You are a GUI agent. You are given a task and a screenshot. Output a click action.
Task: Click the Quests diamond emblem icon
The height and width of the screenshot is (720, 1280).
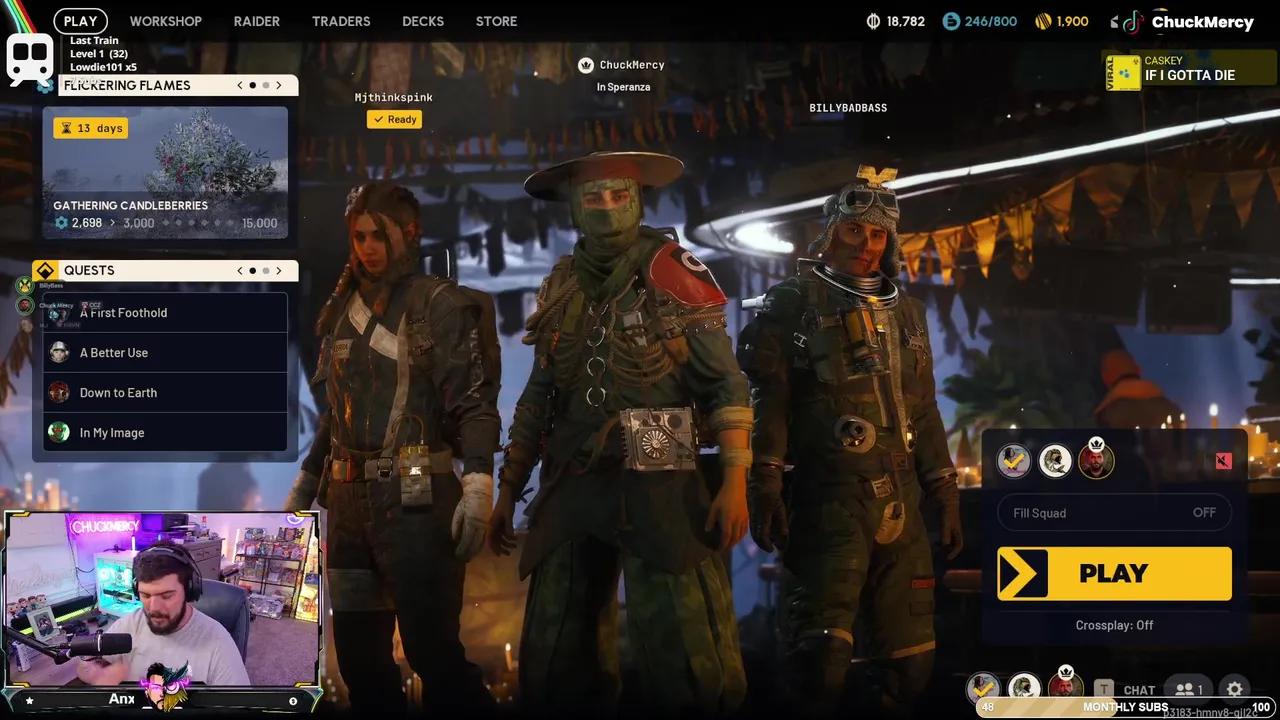[44, 271]
